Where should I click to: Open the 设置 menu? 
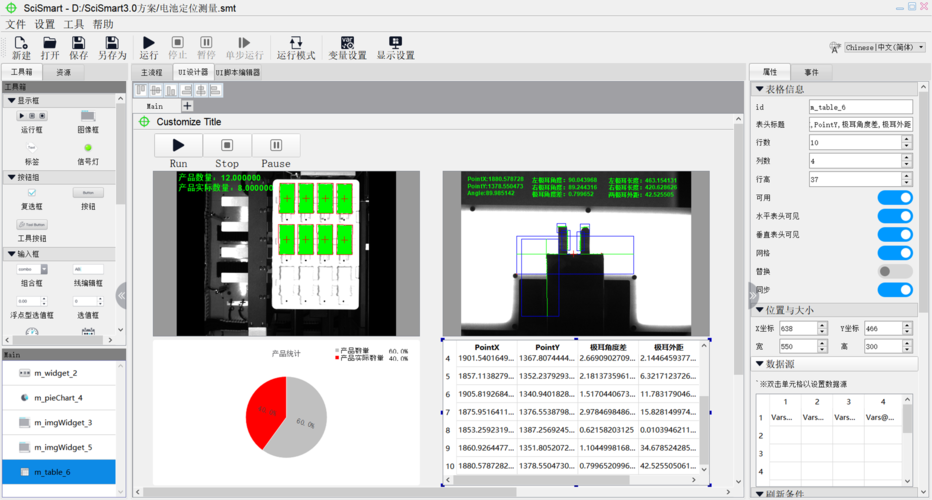[45, 24]
